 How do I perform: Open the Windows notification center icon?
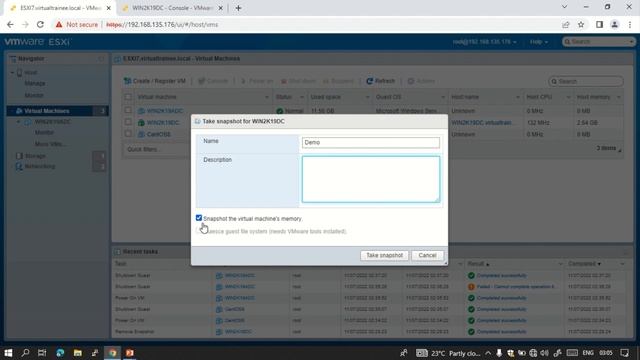click(x=624, y=353)
